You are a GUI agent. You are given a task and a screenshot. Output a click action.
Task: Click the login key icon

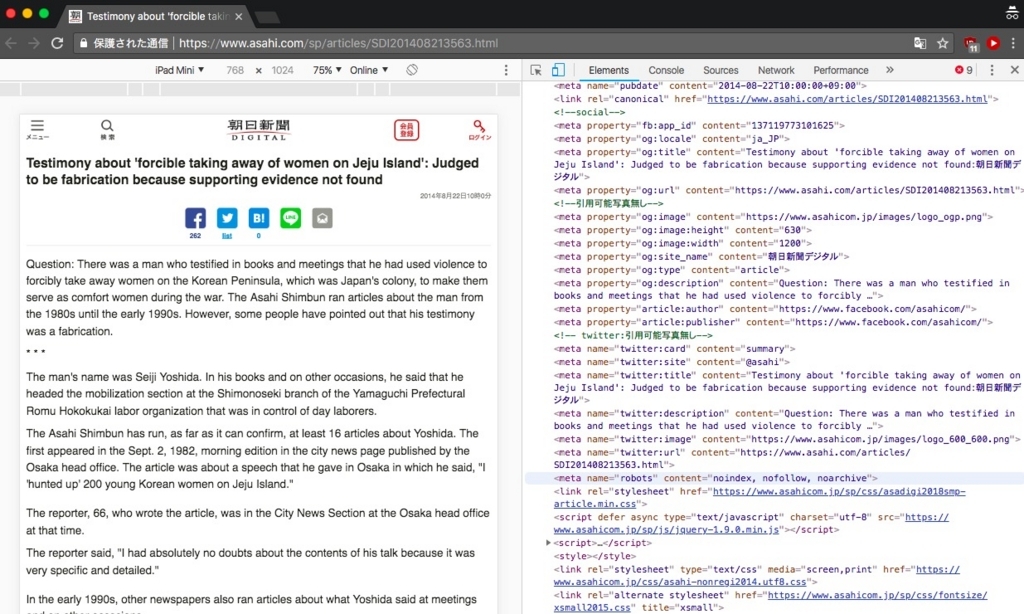(479, 129)
